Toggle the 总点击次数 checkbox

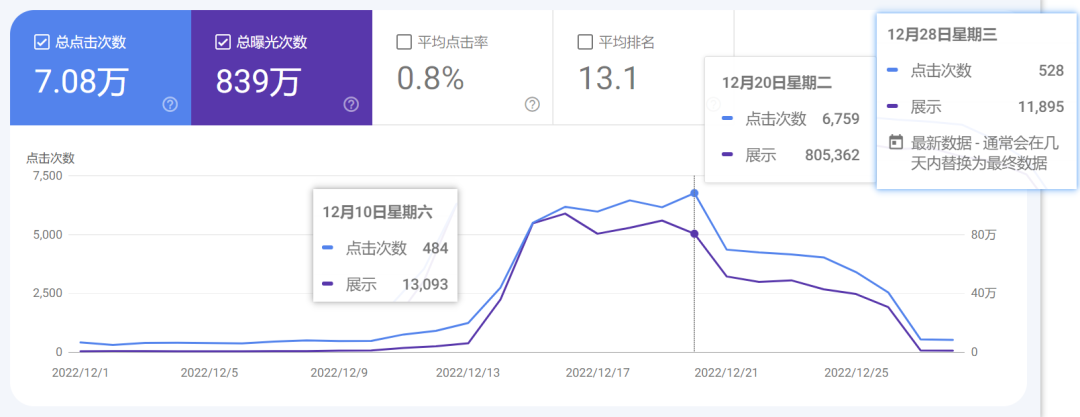click(41, 42)
